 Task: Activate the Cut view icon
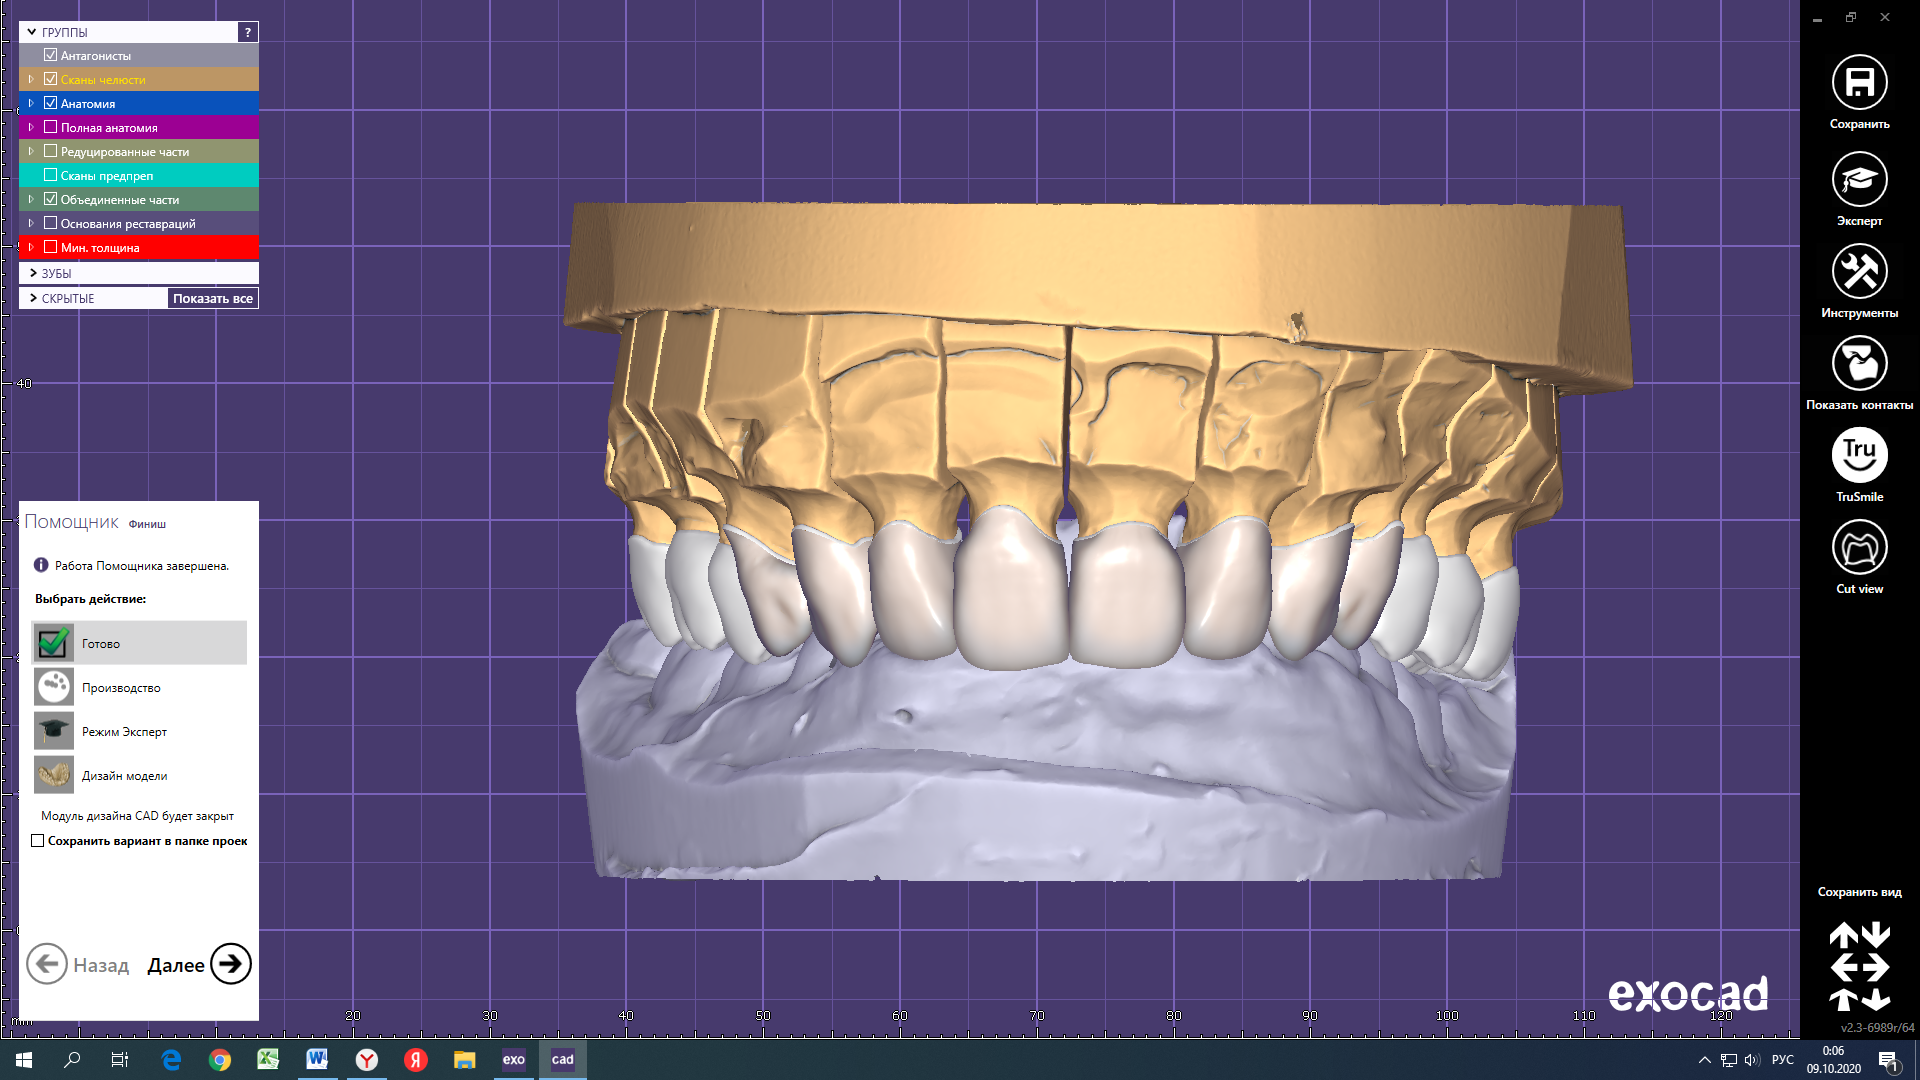pos(1859,548)
